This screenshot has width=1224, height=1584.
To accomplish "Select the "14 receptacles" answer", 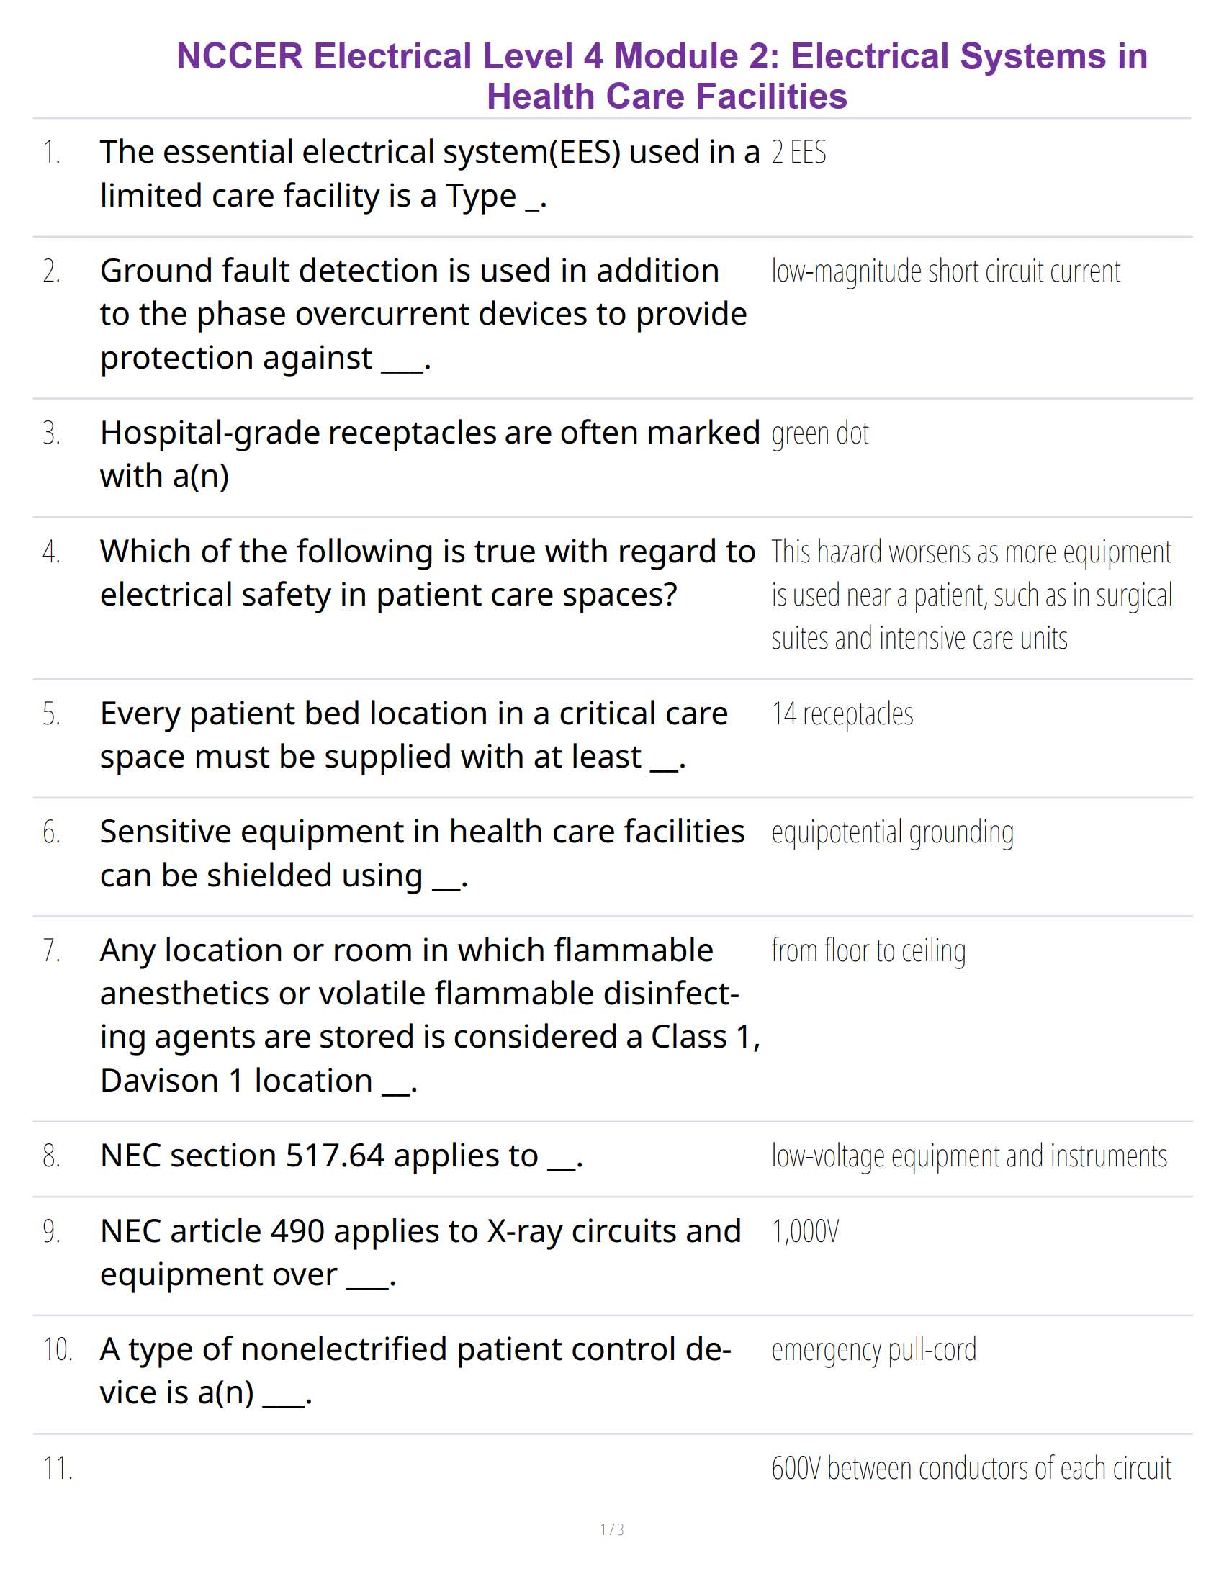I will [842, 714].
